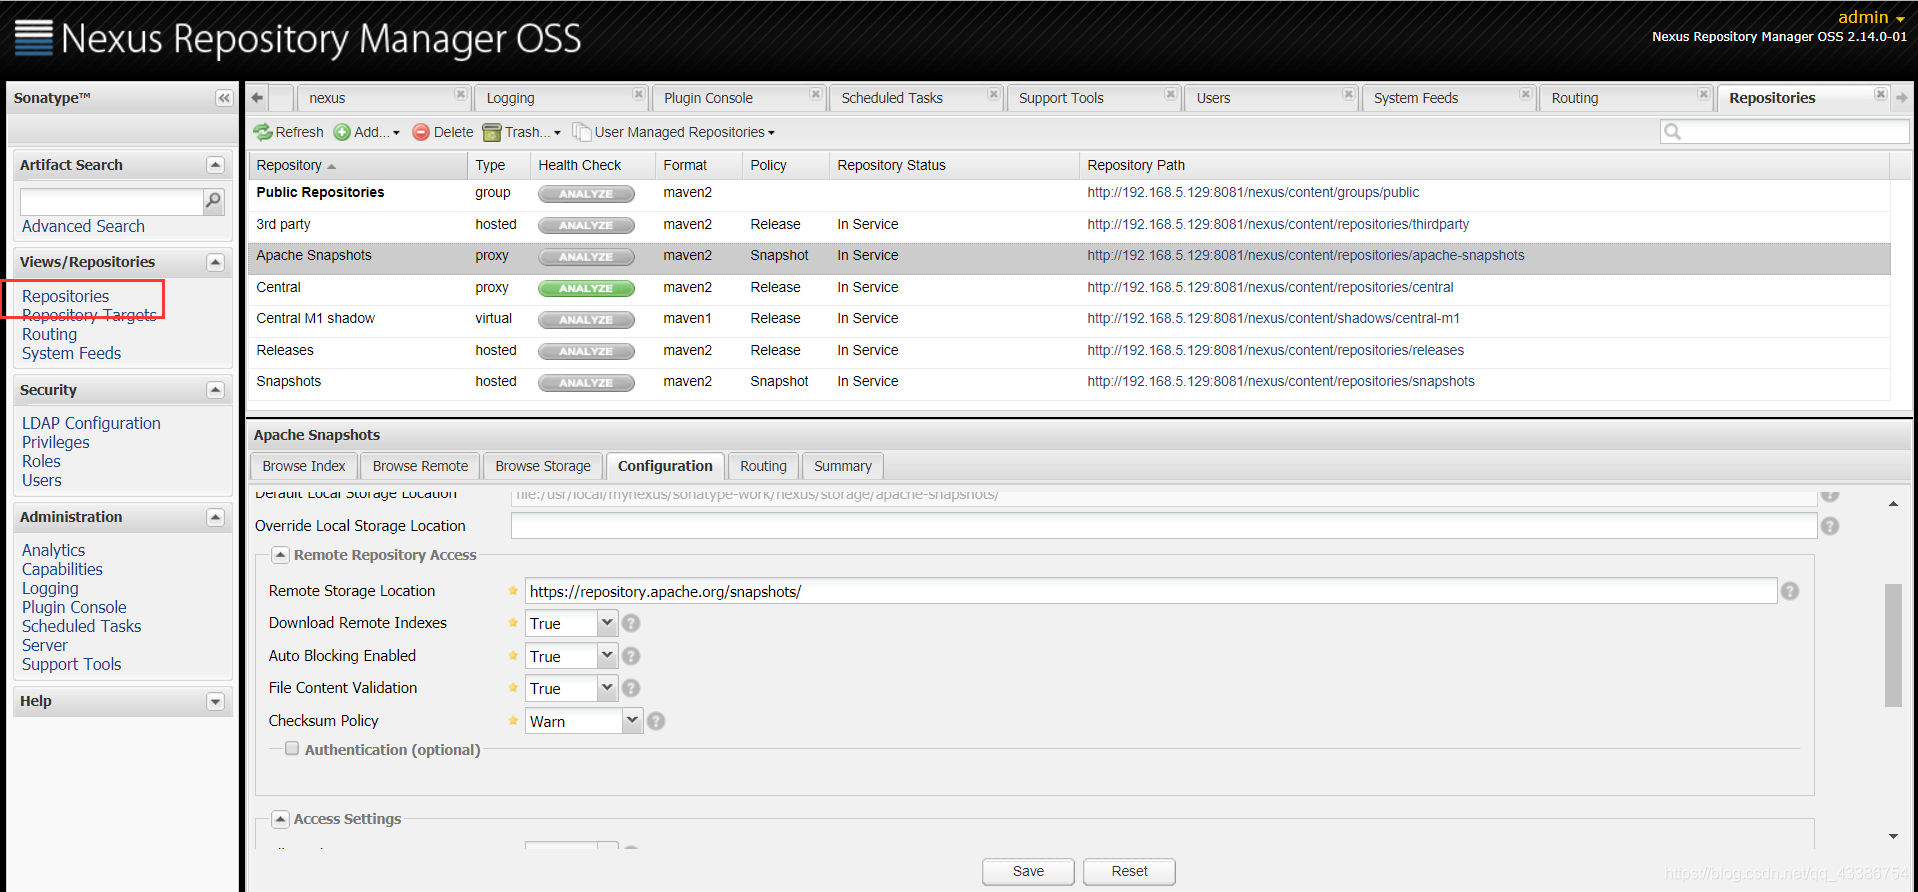Click help icon for Override Local Storage
Viewport: 1918px width, 892px height.
[x=1830, y=526]
